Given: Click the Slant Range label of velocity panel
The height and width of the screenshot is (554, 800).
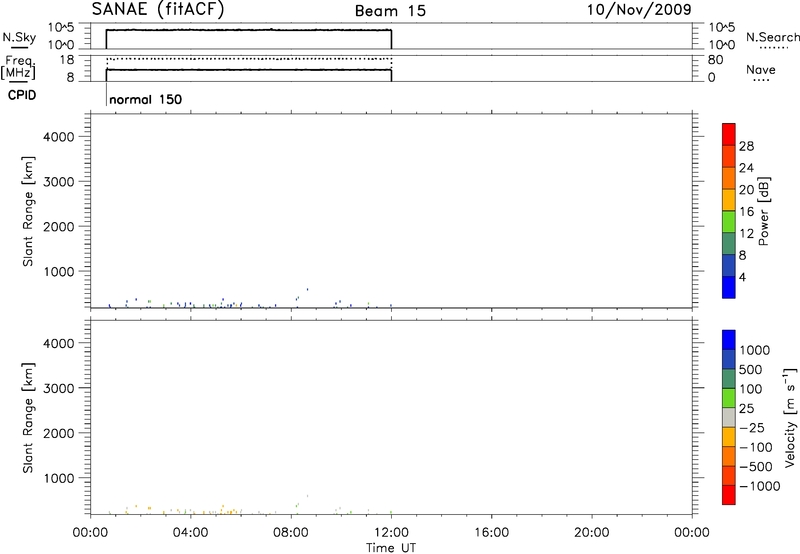Looking at the screenshot, I should [28, 418].
